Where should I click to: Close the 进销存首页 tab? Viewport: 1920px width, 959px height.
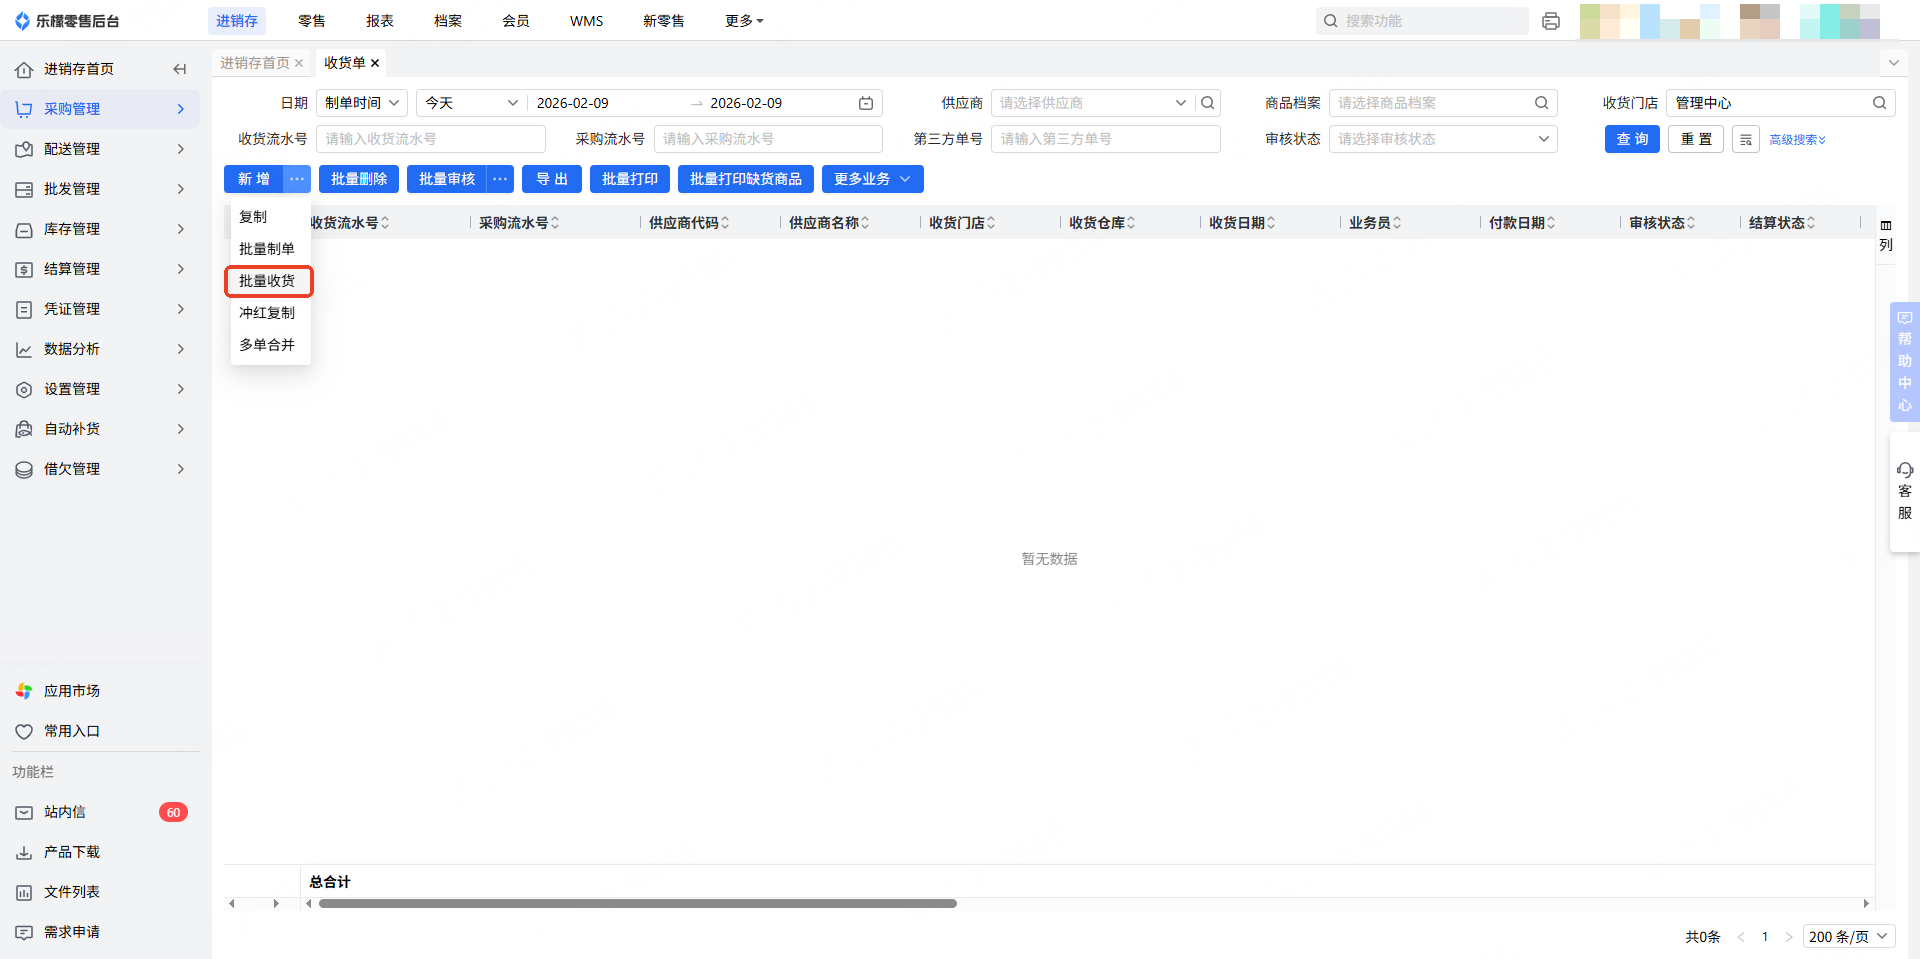(299, 63)
